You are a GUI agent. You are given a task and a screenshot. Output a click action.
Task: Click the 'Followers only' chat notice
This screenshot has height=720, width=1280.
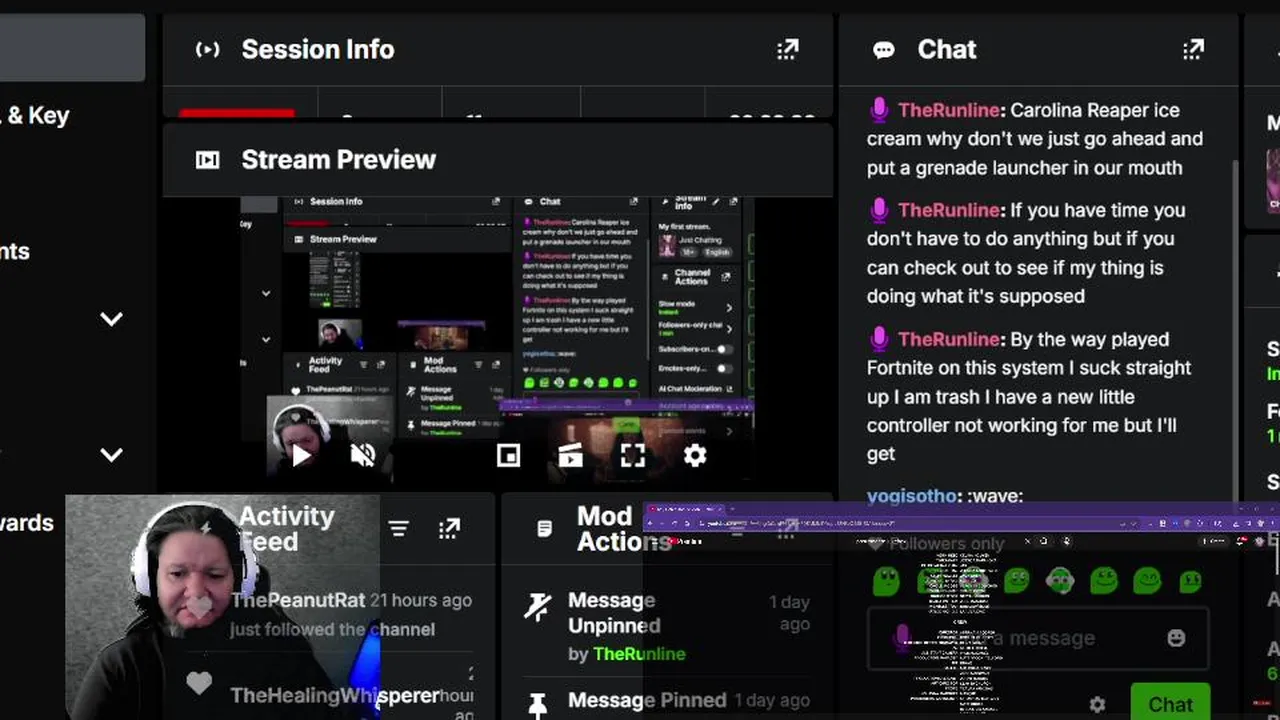pyautogui.click(x=946, y=544)
